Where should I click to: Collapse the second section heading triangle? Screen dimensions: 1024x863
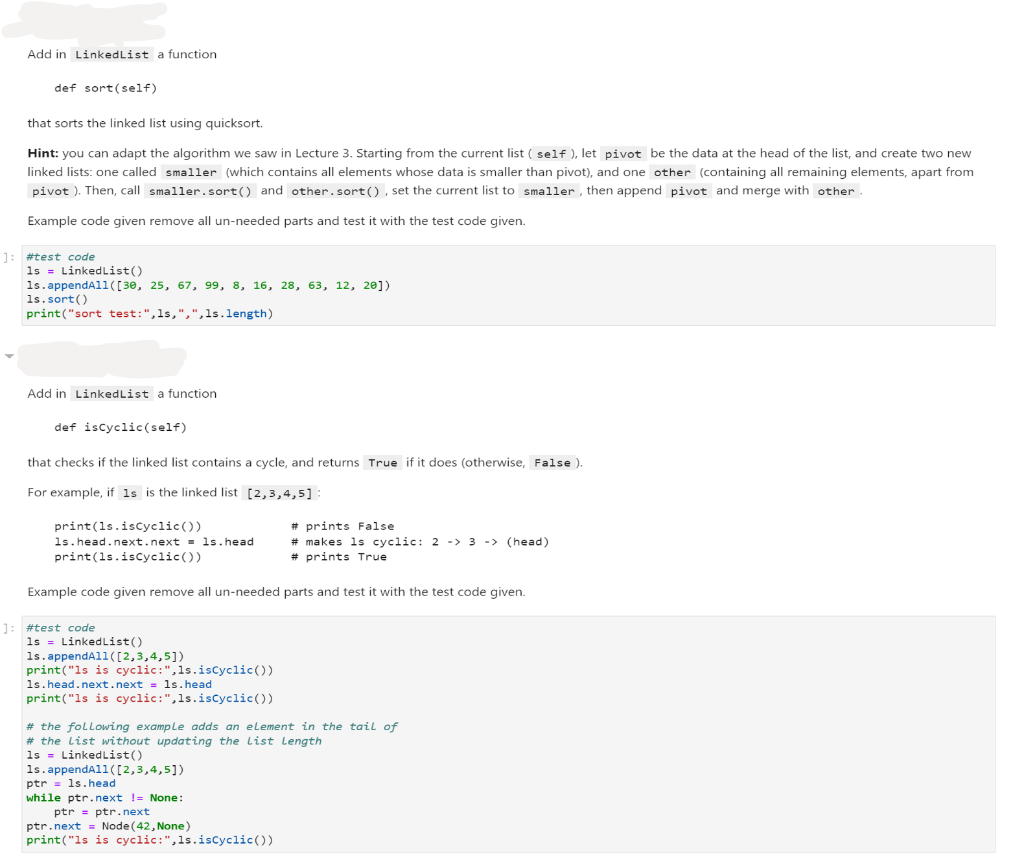8,354
